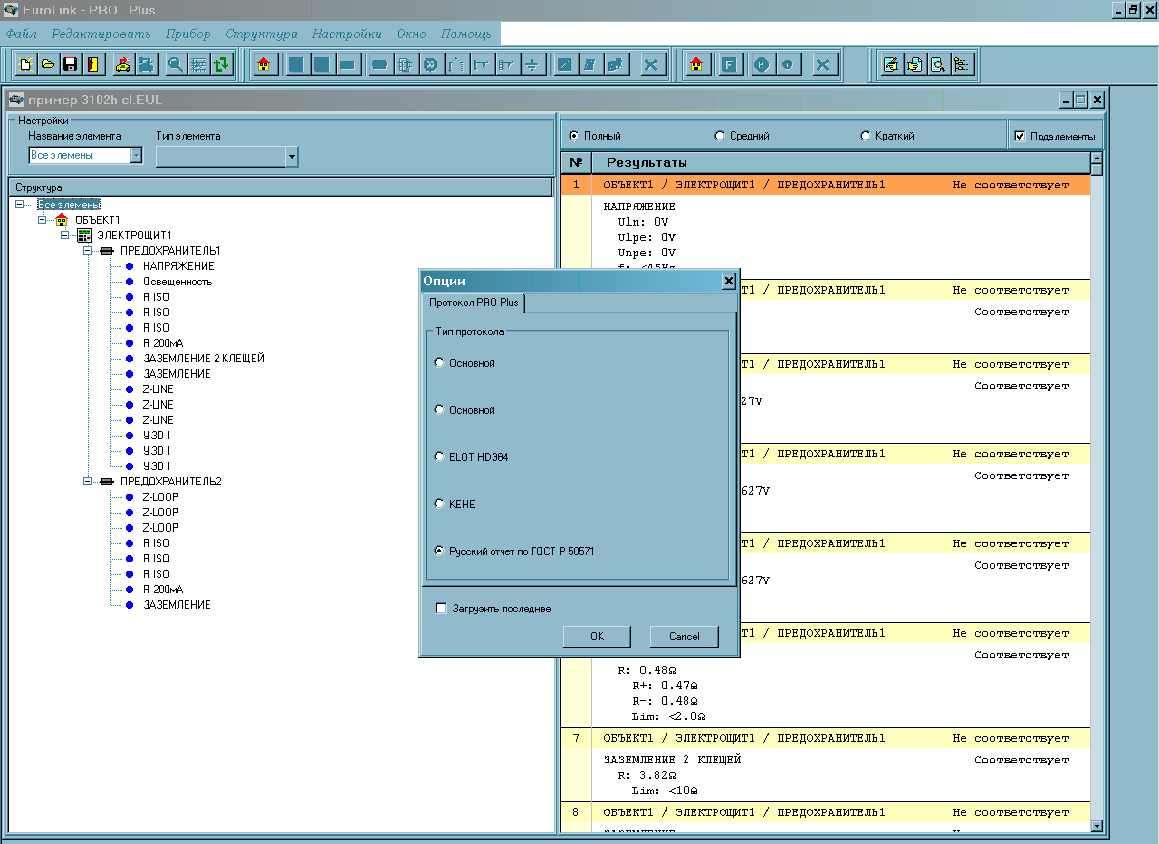Viewport: 1159px width, 844px height.
Task: Click ОБЪЕКТ1 house icon in tree
Action: (61, 220)
